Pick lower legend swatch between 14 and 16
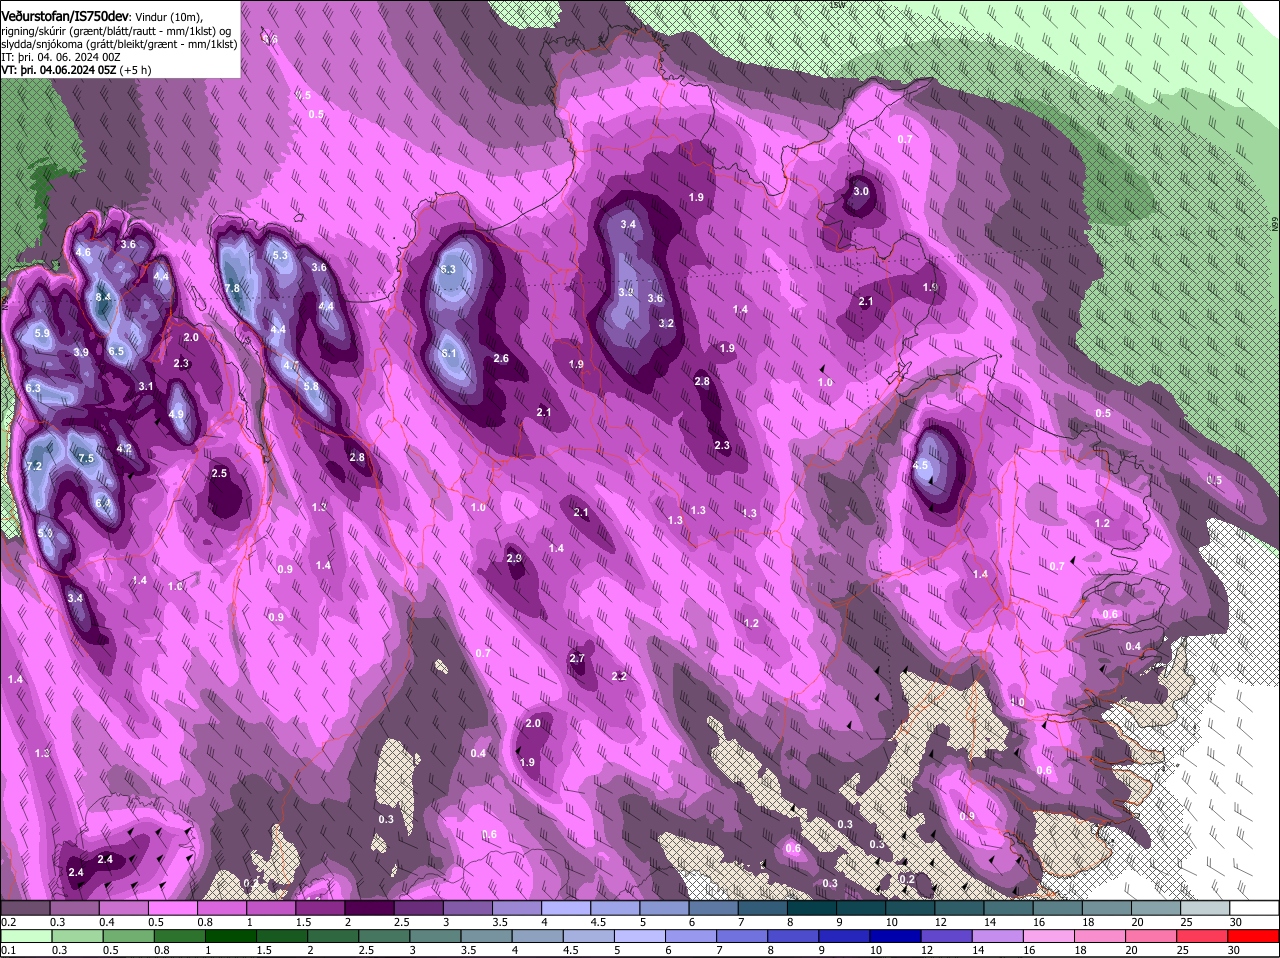This screenshot has height=958, width=1280. point(998,935)
